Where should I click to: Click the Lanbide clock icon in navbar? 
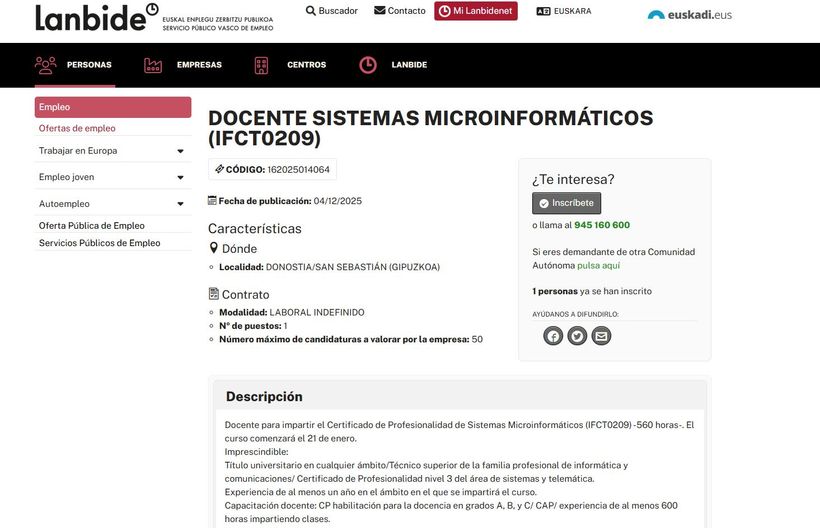click(368, 65)
